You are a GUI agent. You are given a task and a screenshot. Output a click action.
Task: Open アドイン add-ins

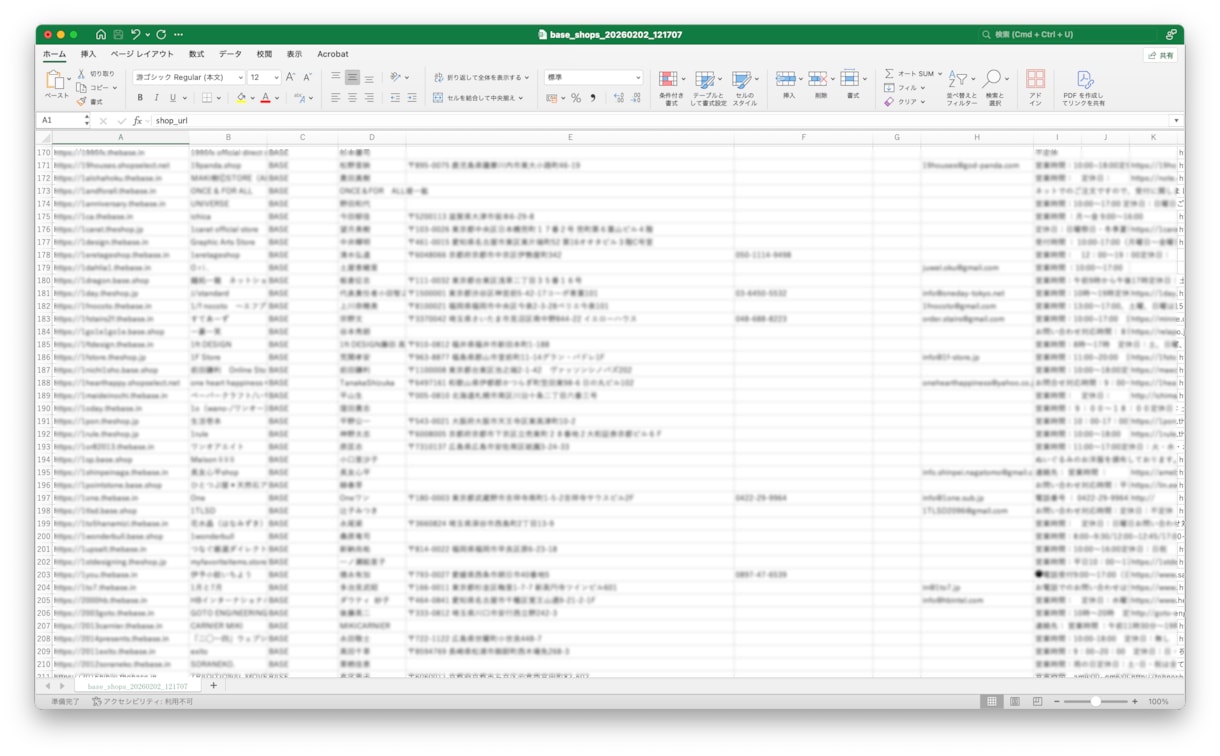tap(1035, 87)
